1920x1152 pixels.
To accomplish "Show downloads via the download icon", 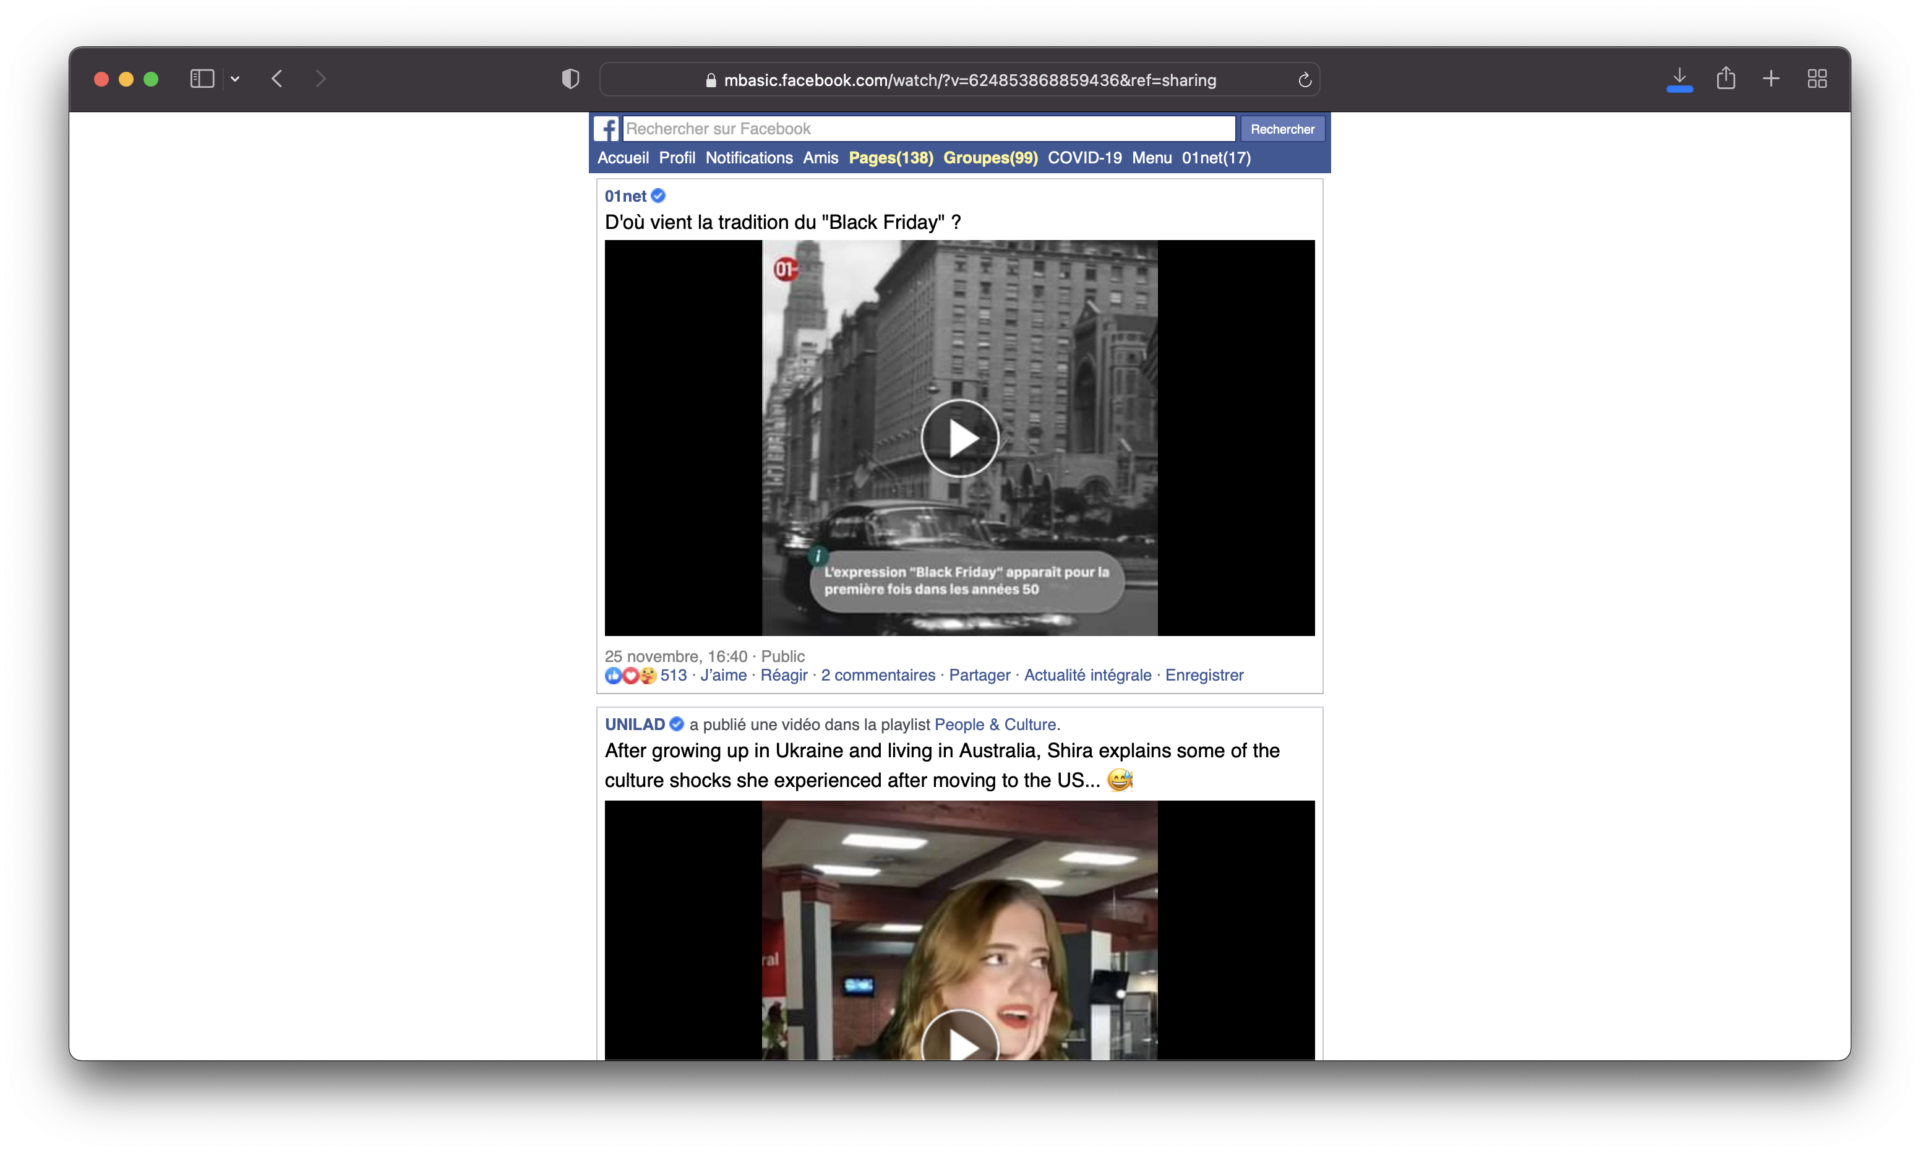I will point(1679,79).
